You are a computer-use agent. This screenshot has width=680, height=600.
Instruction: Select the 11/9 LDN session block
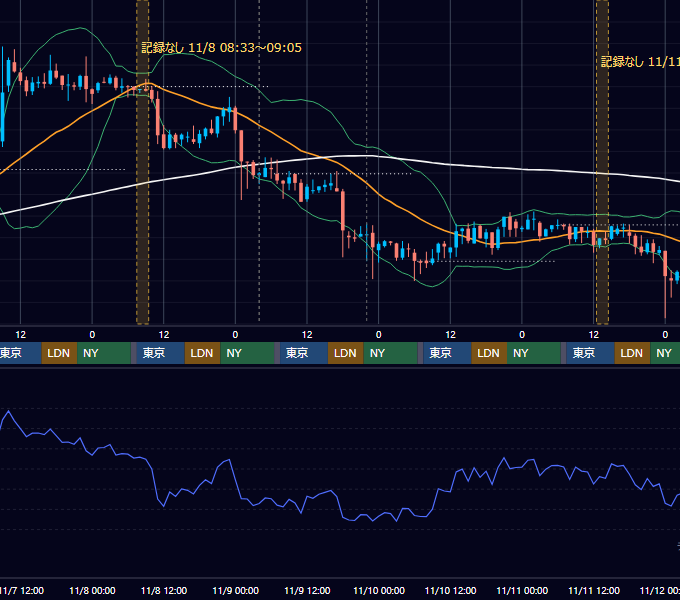(346, 353)
